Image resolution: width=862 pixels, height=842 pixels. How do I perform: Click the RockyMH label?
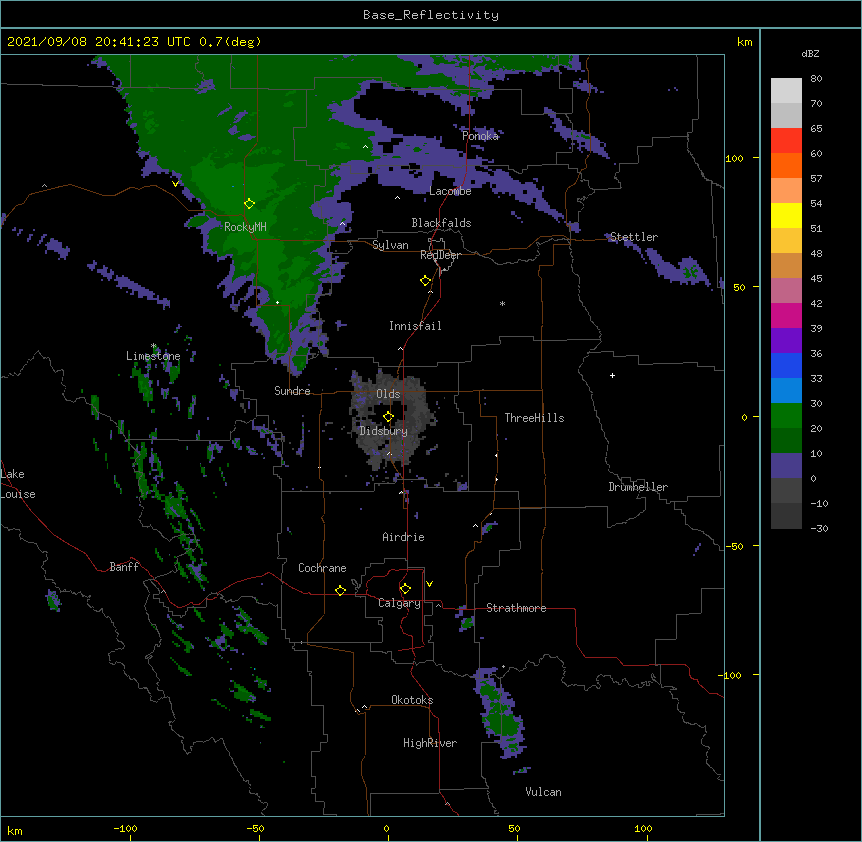point(245,226)
